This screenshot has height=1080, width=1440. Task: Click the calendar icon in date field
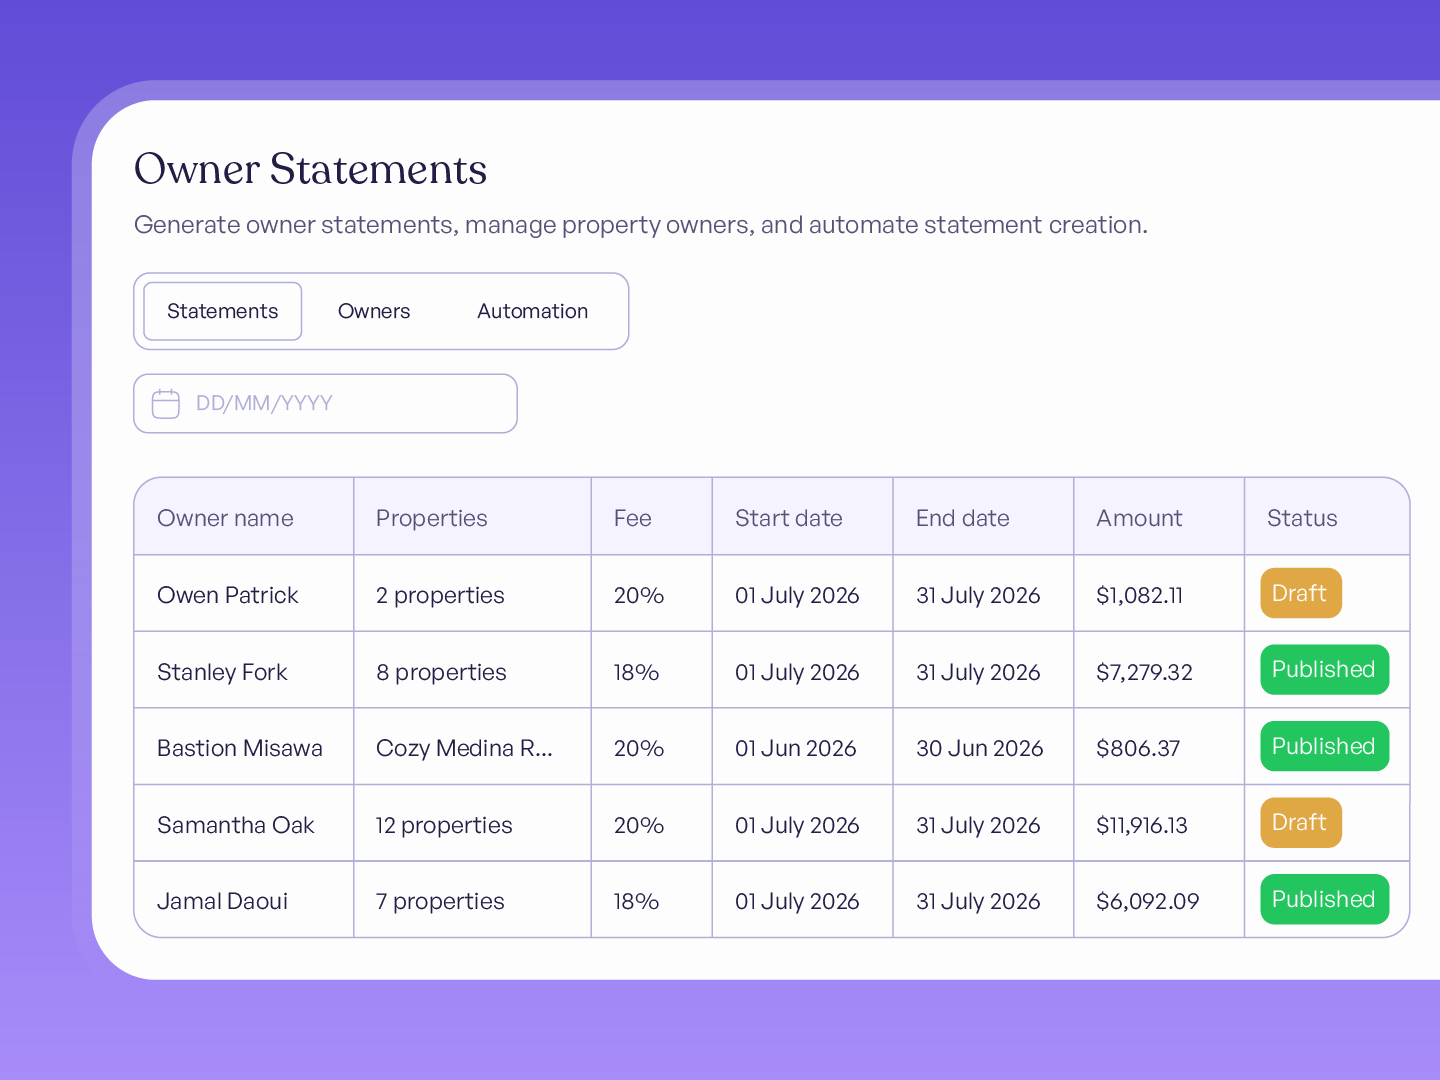click(165, 403)
